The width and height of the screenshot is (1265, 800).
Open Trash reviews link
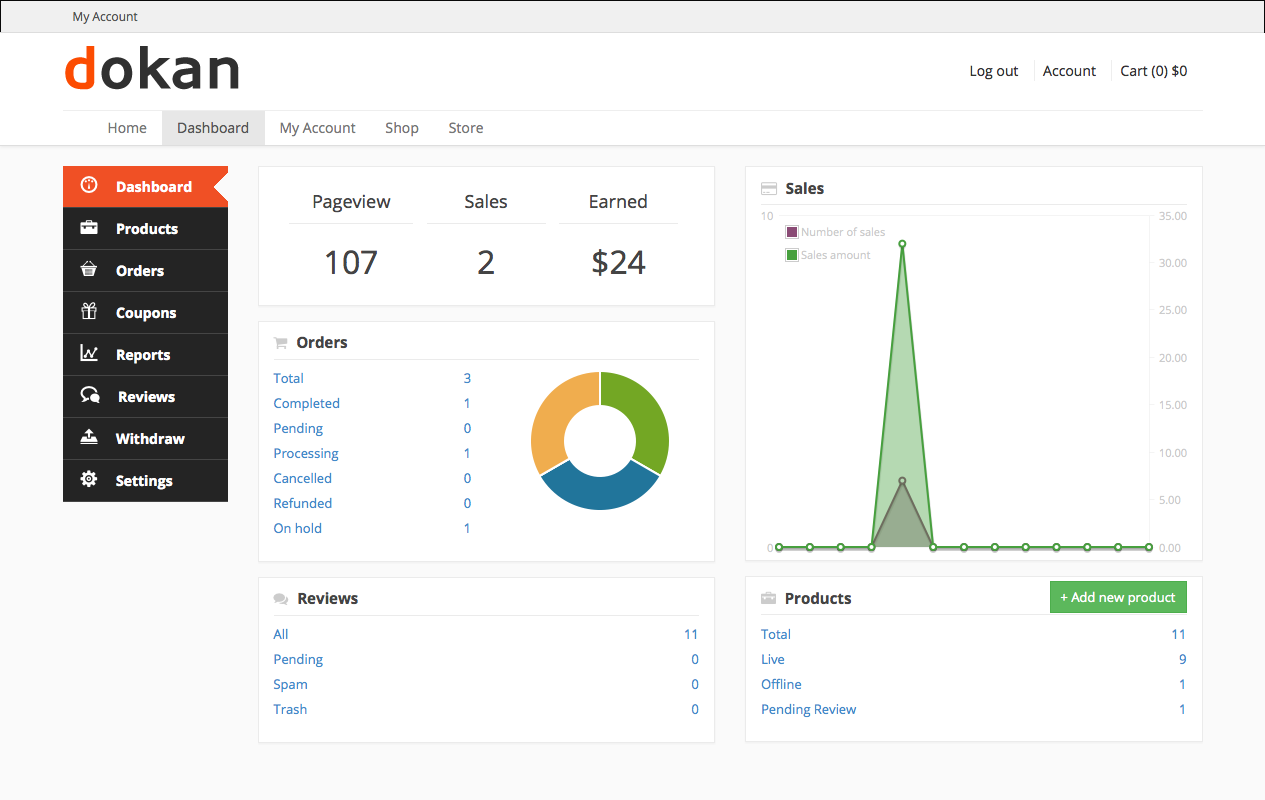pos(291,709)
